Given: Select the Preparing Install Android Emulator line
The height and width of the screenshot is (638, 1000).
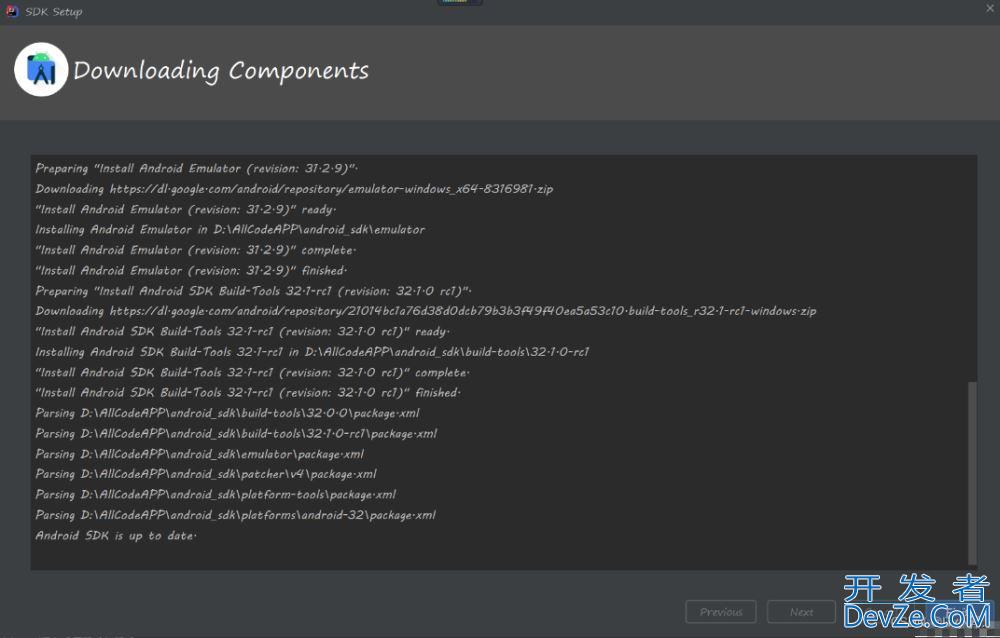Looking at the screenshot, I should tap(196, 168).
